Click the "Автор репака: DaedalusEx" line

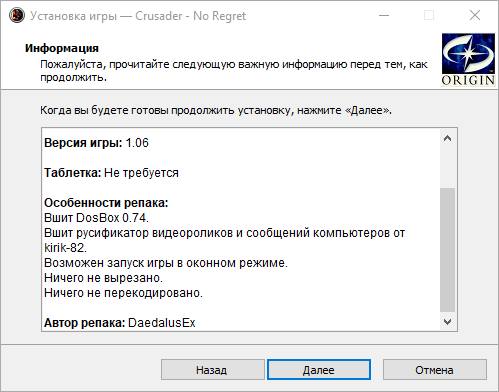[120, 323]
